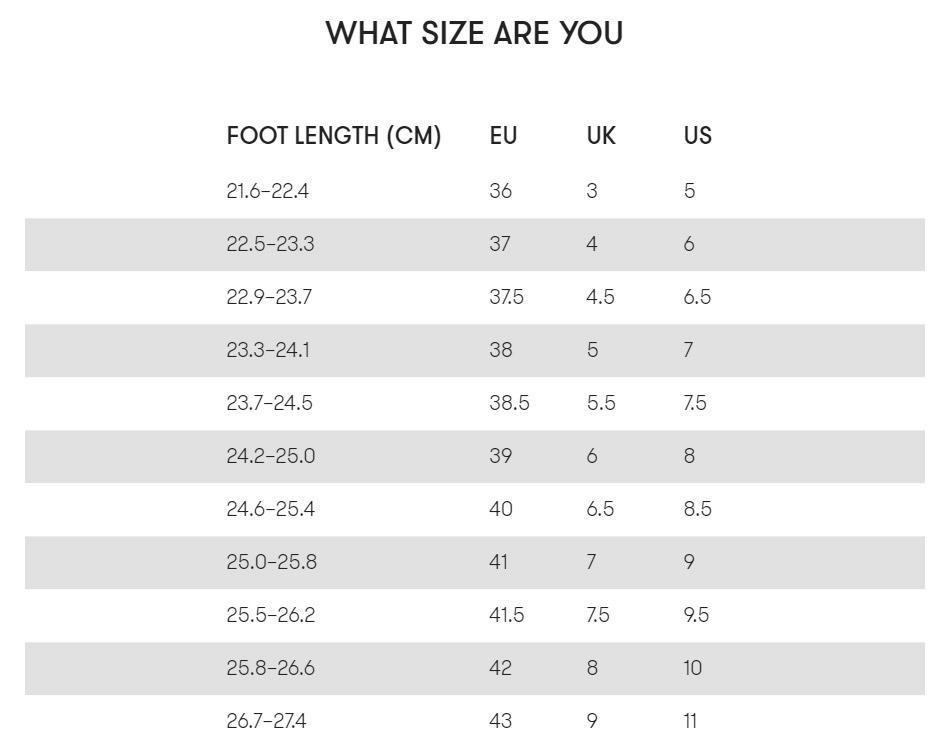Image resolution: width=937 pixels, height=754 pixels.
Task: Click EU size 43 in last row
Action: click(501, 721)
